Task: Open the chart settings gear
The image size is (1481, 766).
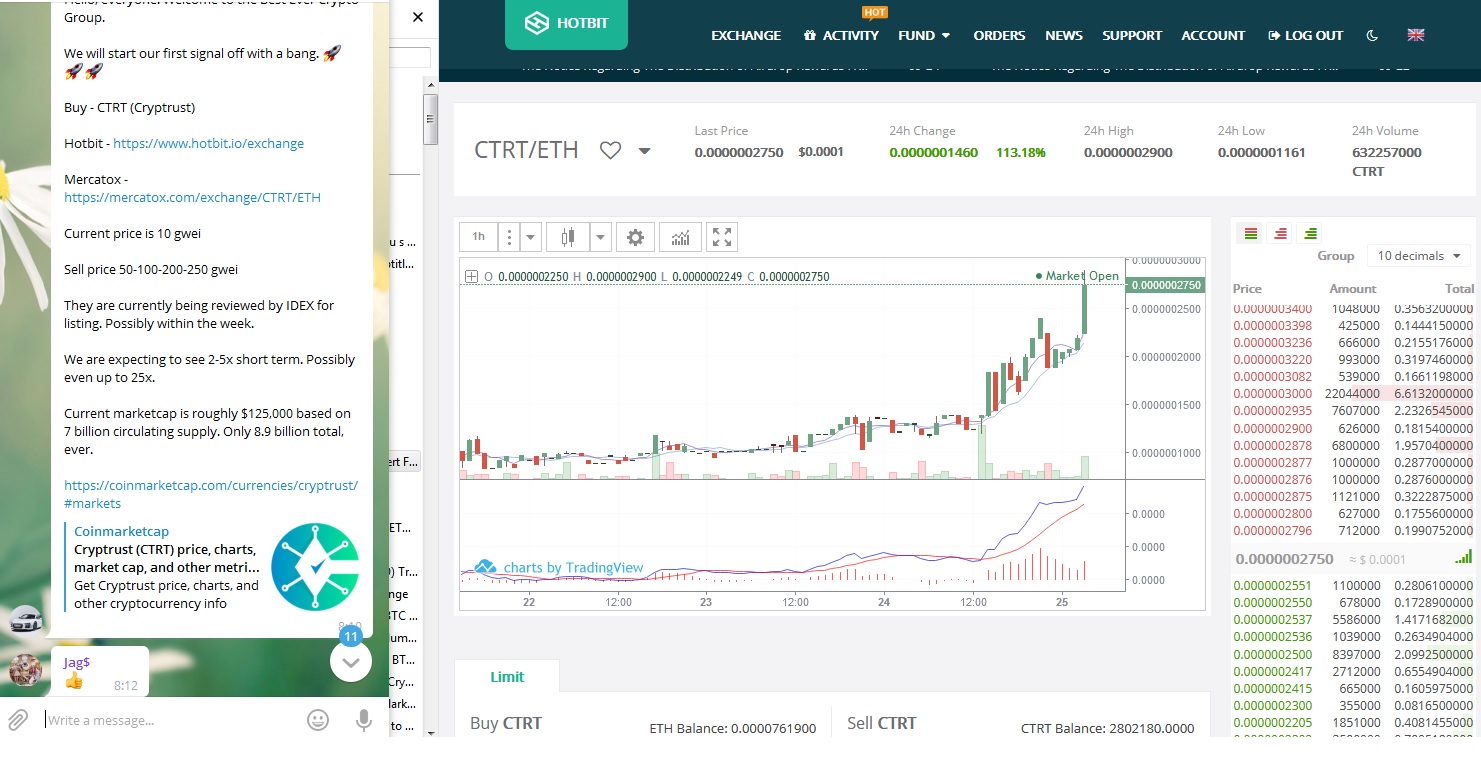Action: (635, 237)
